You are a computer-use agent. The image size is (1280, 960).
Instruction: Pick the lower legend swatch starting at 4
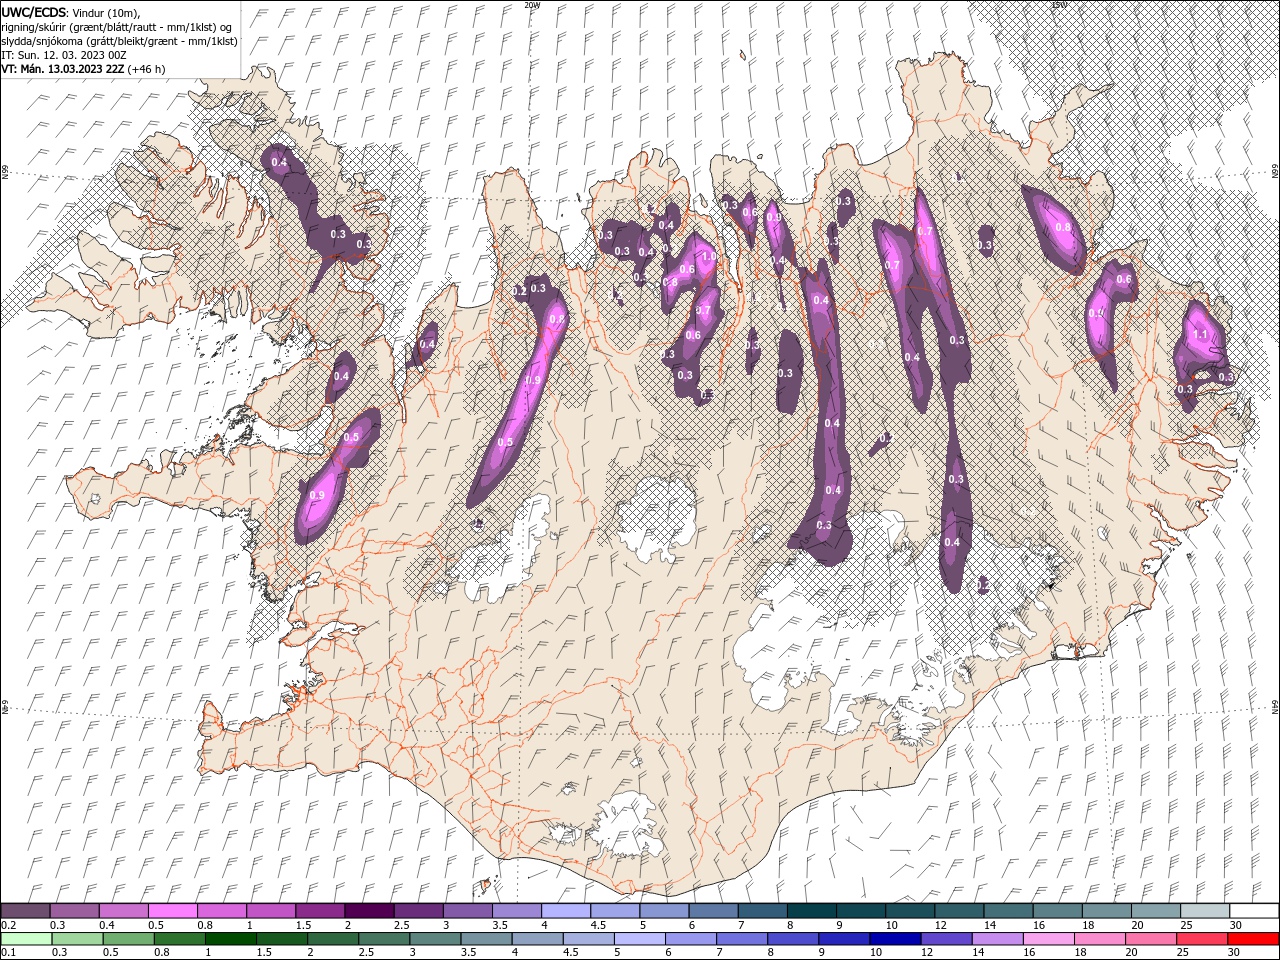(537, 939)
